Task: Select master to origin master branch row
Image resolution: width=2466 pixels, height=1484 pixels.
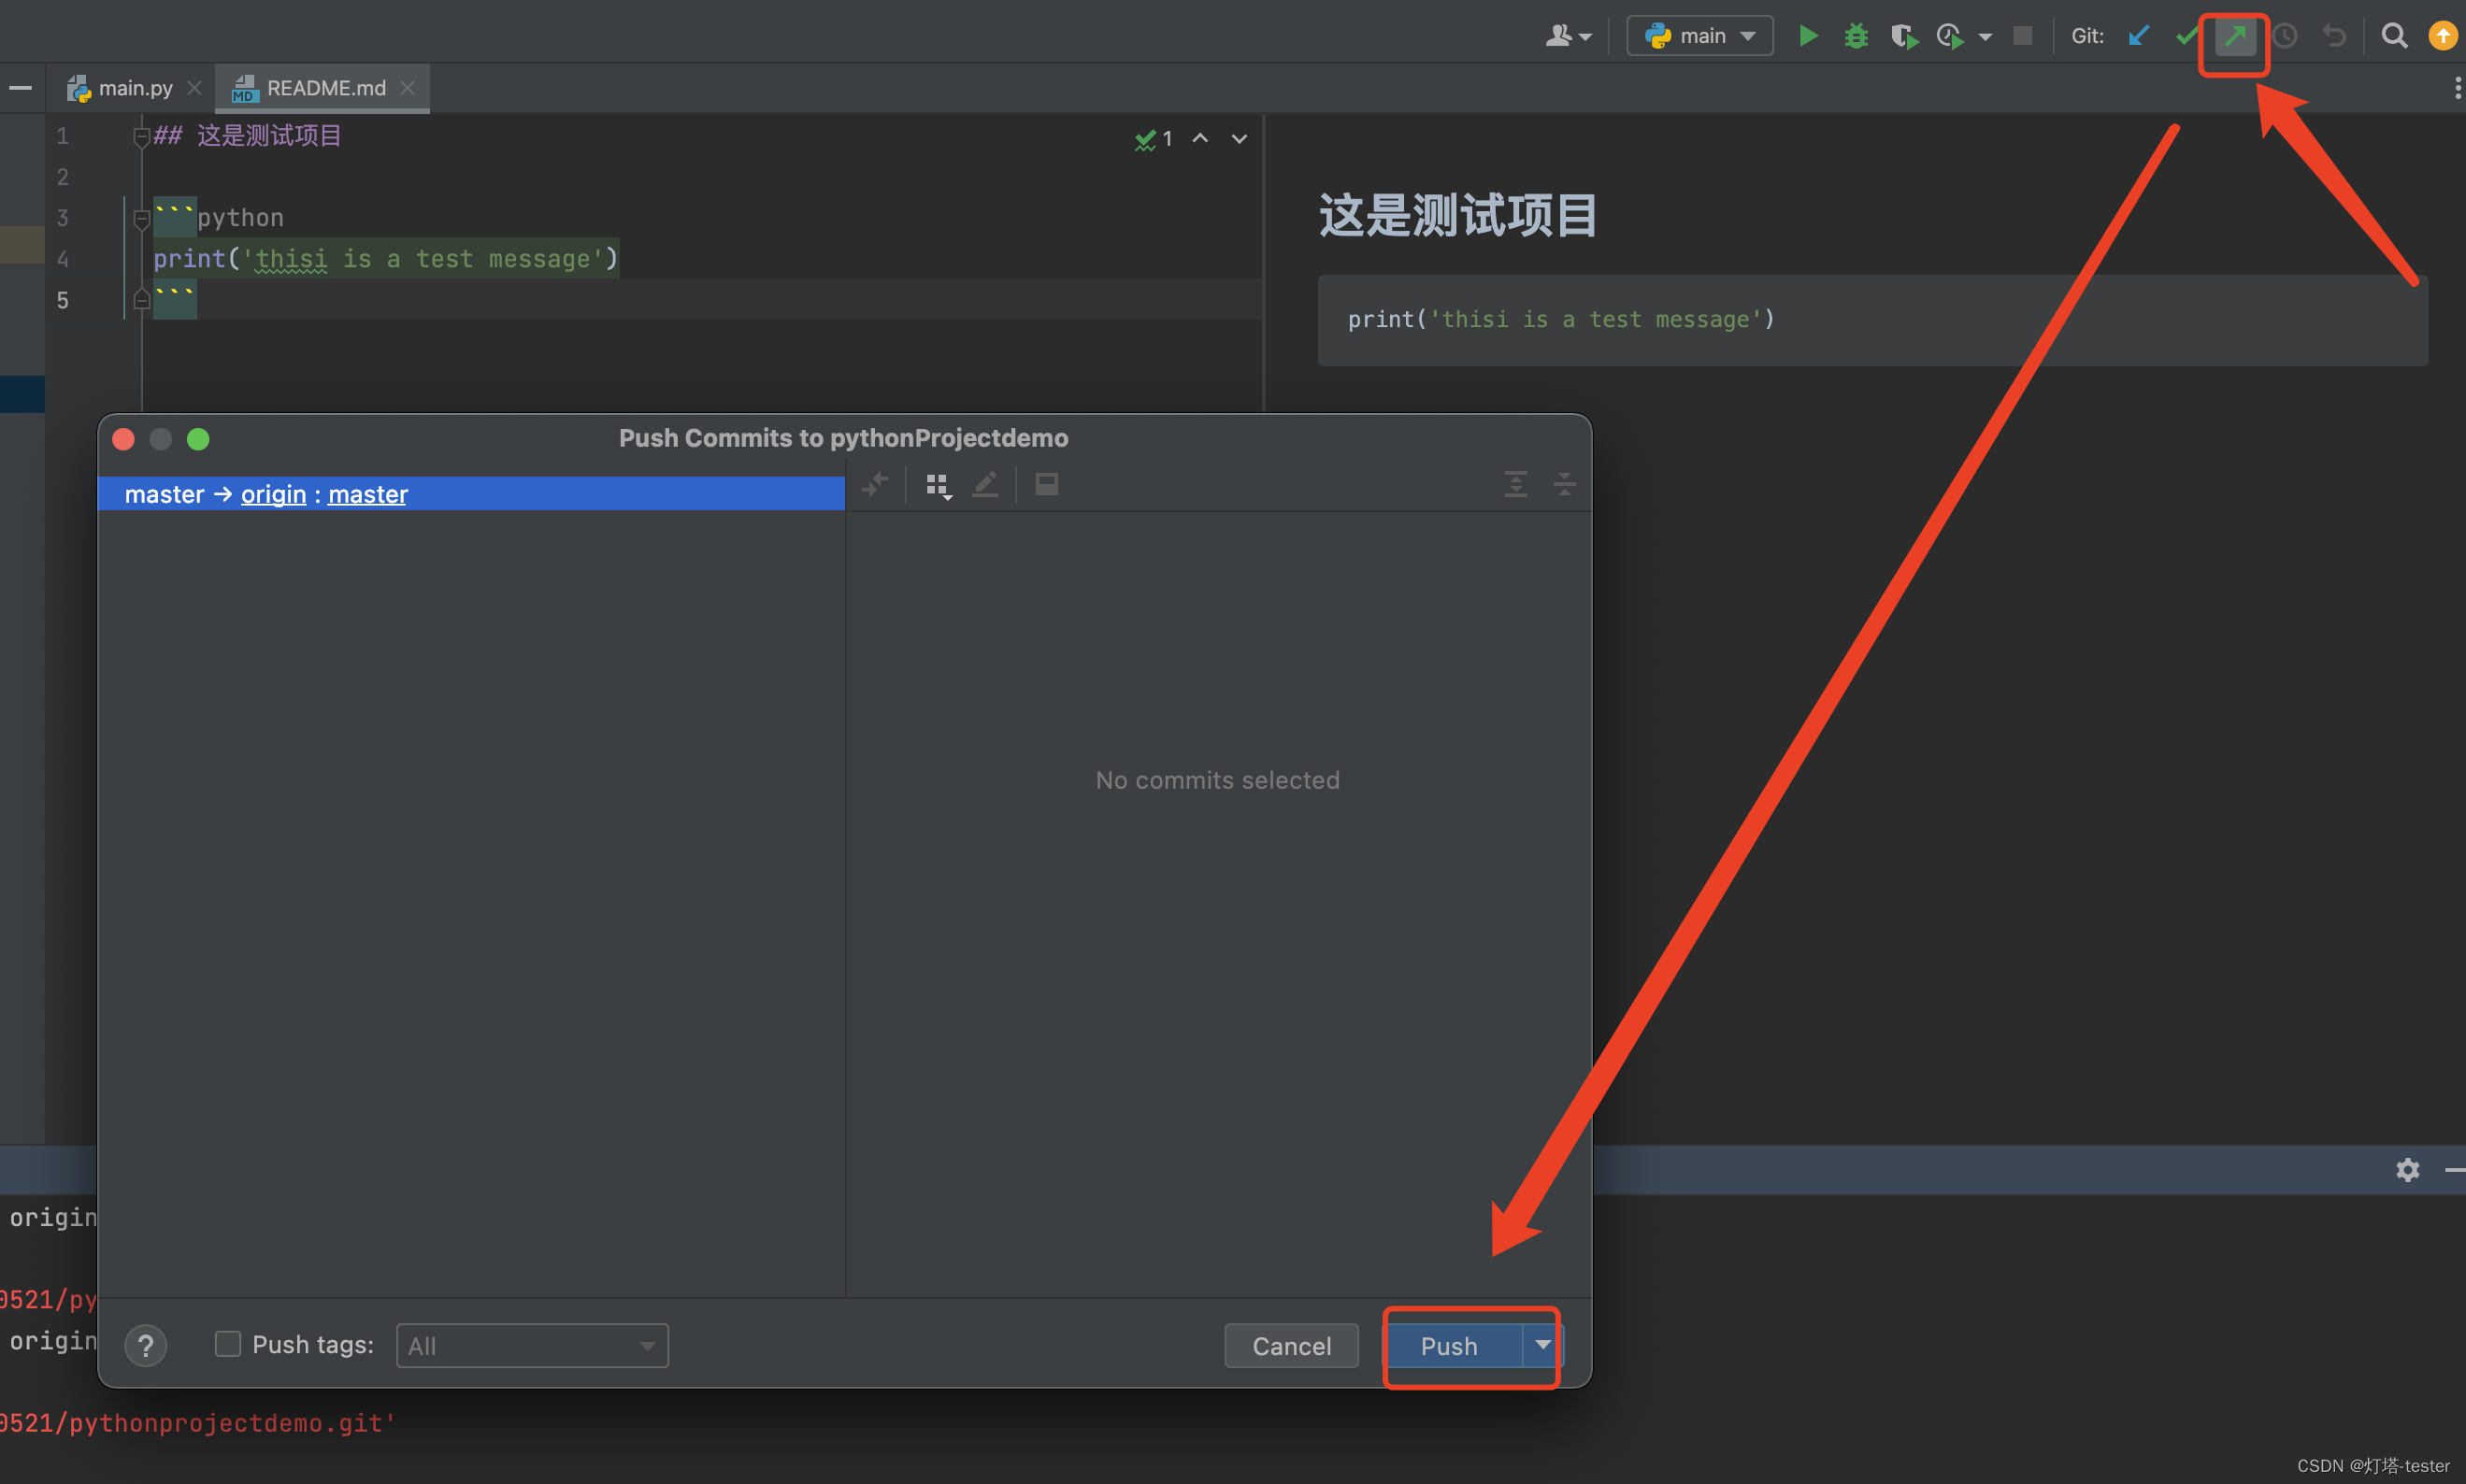Action: (x=471, y=494)
